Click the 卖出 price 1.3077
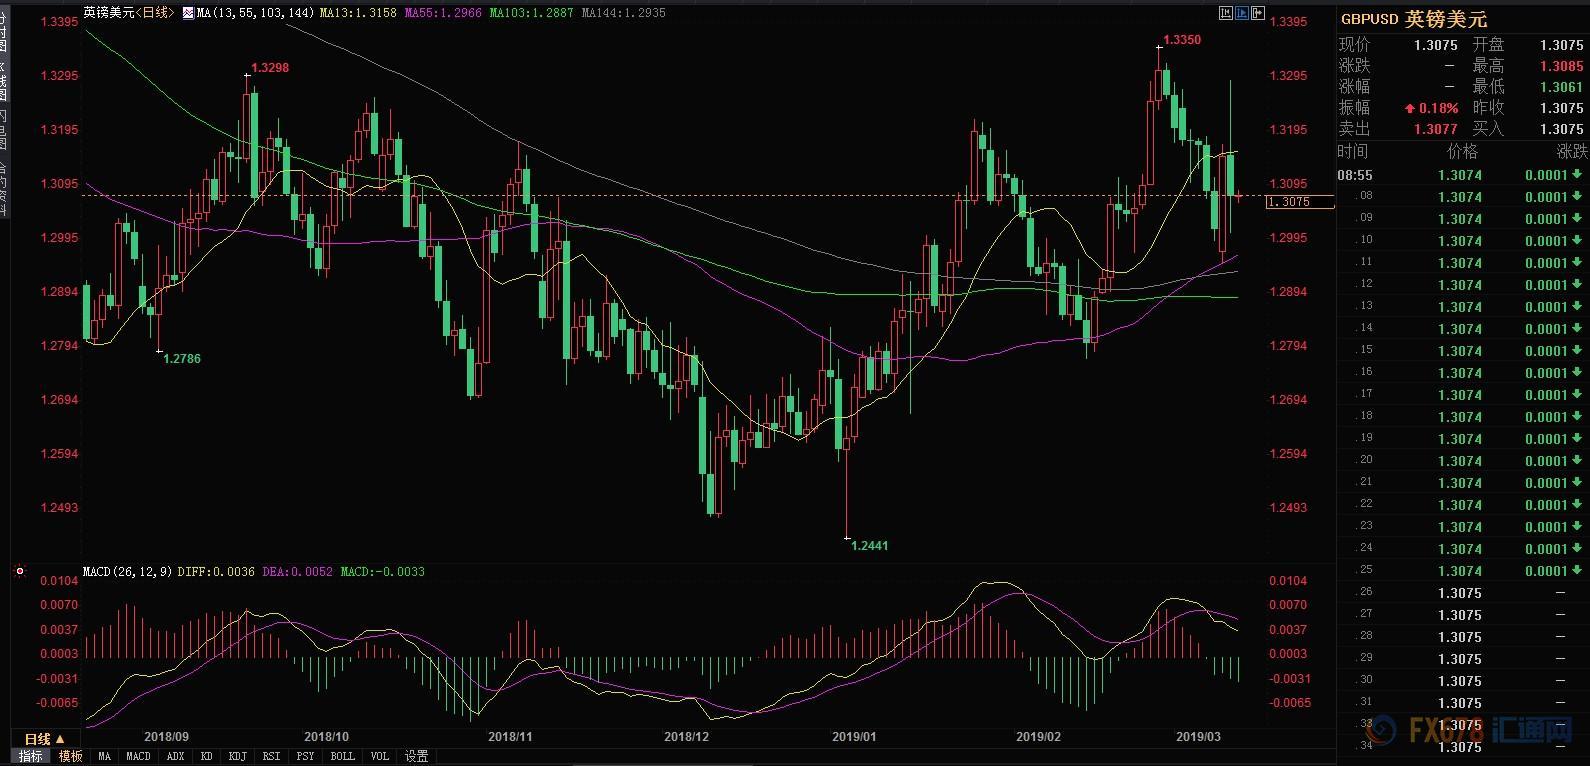The height and width of the screenshot is (766, 1590). coord(1435,129)
